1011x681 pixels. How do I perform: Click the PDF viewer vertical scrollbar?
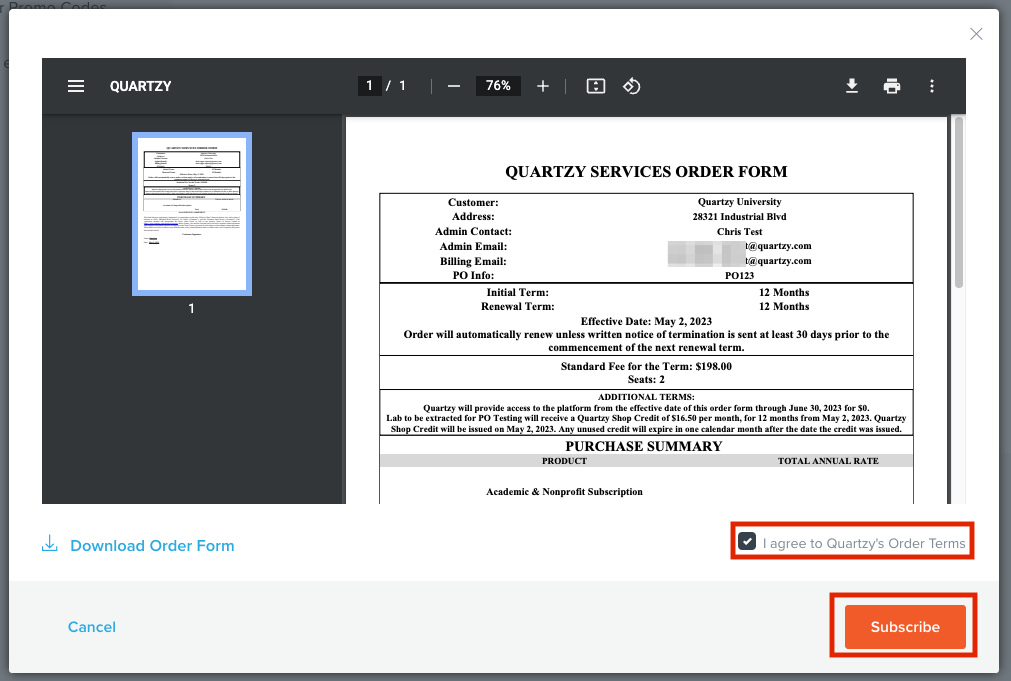click(x=959, y=201)
